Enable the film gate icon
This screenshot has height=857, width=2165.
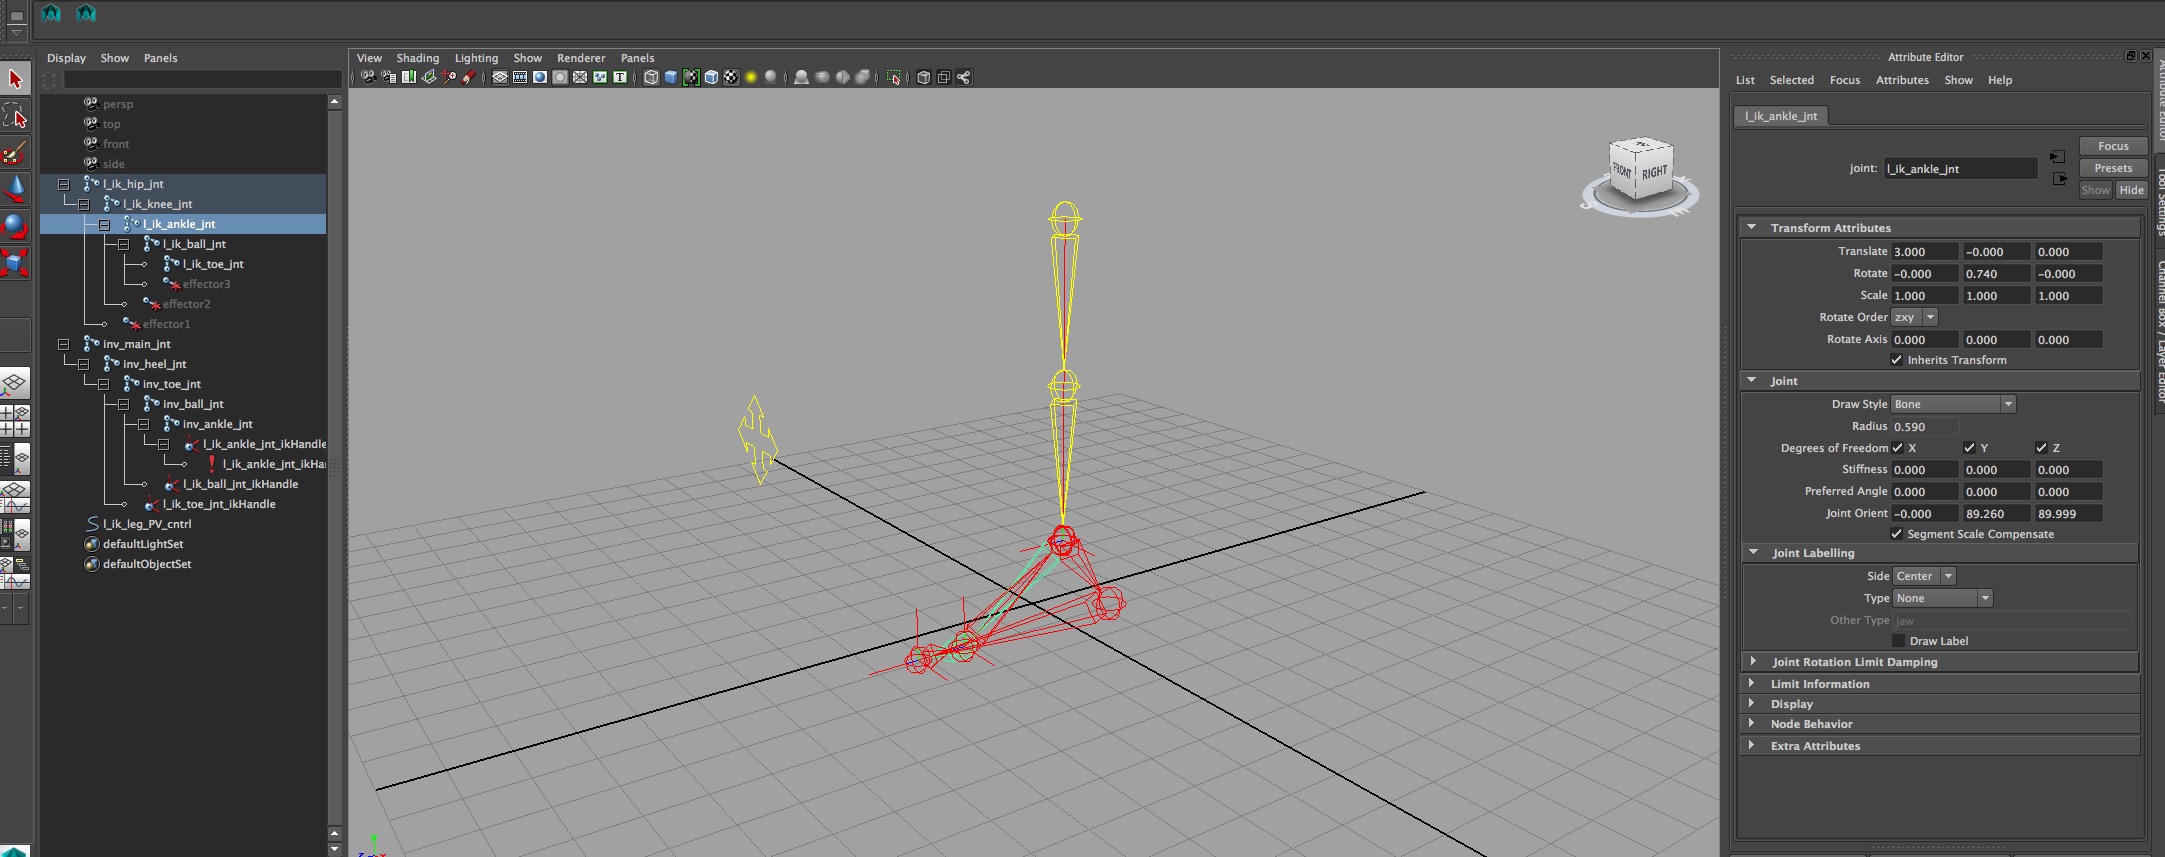point(520,78)
